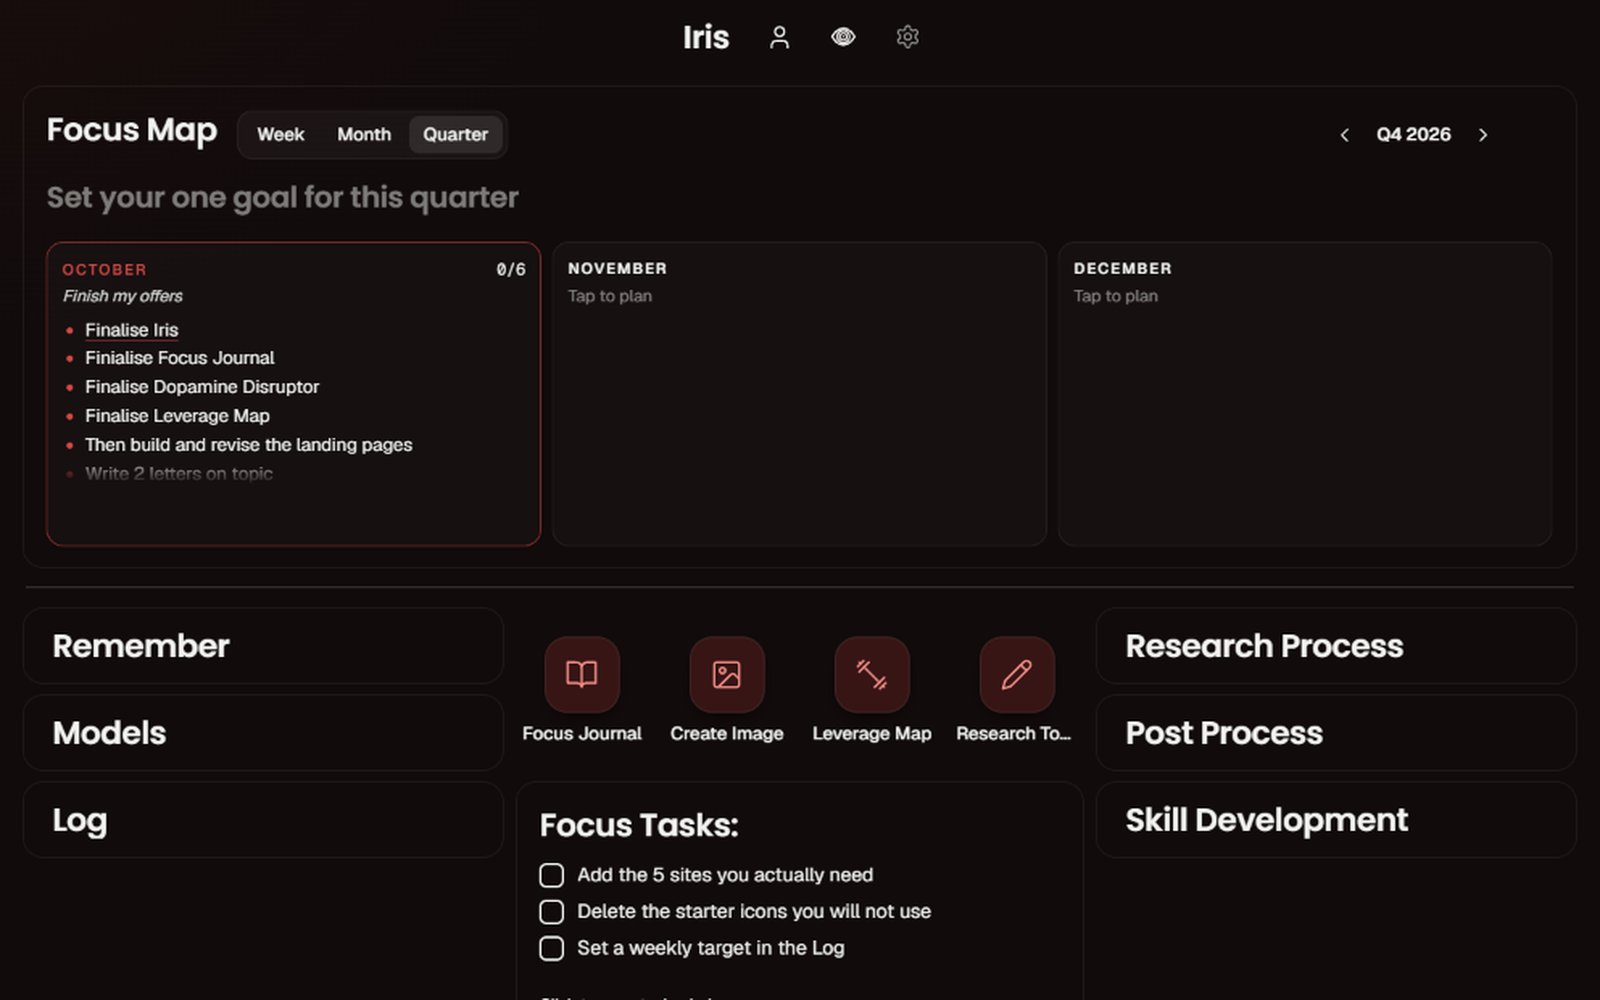
Task: Check 'Add the 5 sites you actually need'
Action: click(551, 875)
